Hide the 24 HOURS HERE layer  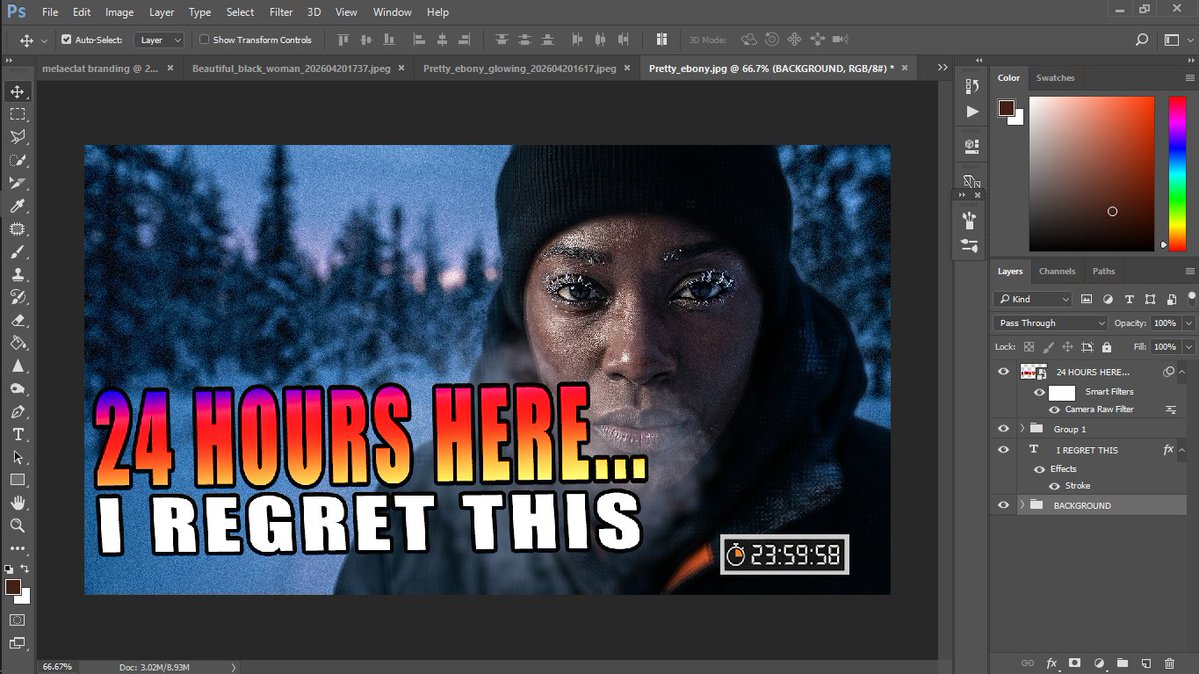(1003, 372)
